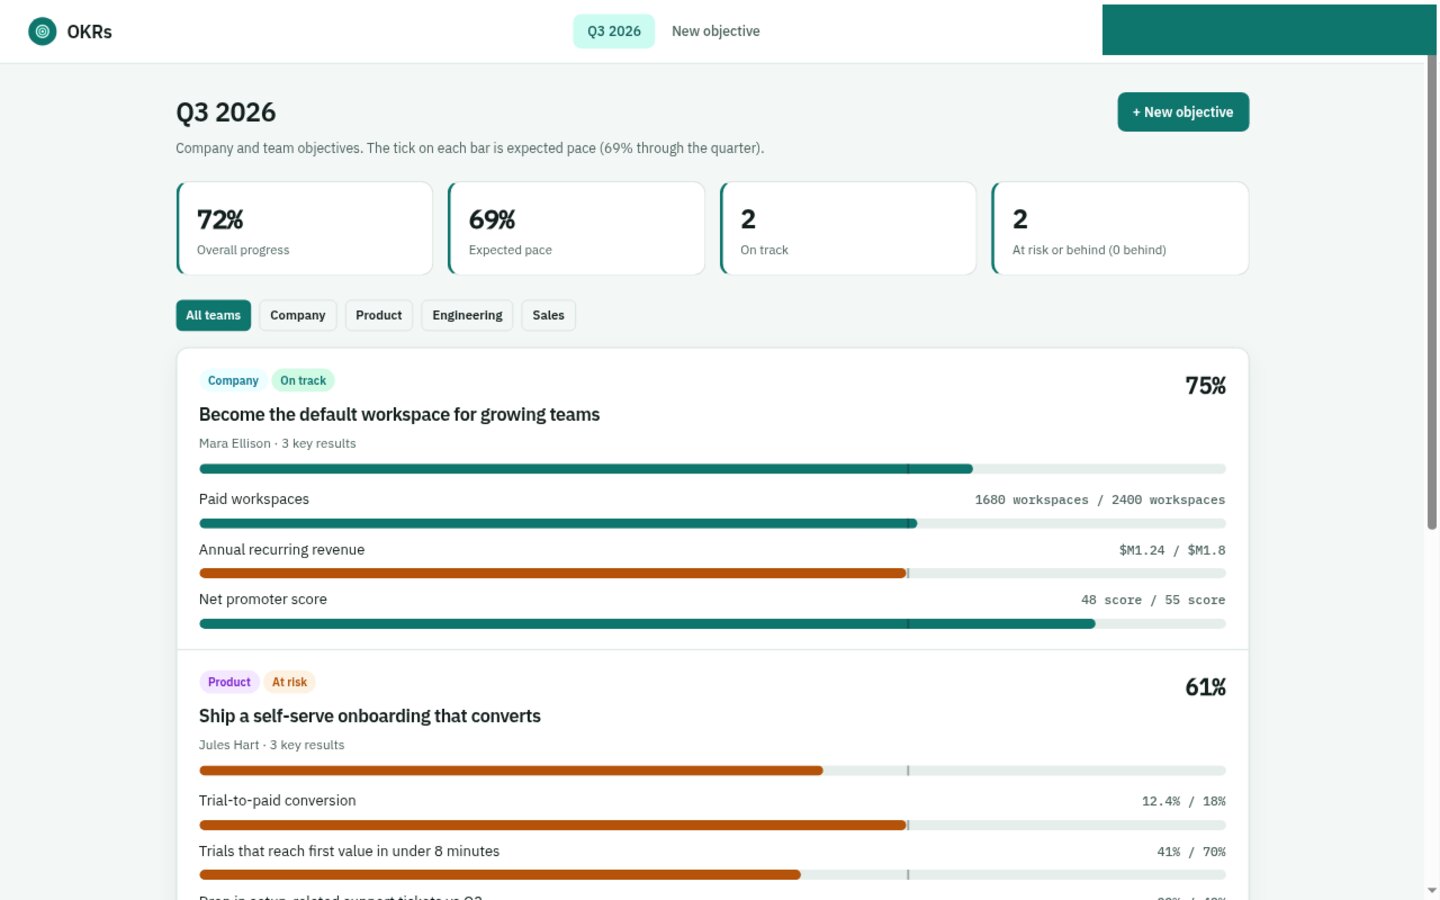The height and width of the screenshot is (900, 1440).
Task: Click the 75% objective progress value
Action: 1205,386
